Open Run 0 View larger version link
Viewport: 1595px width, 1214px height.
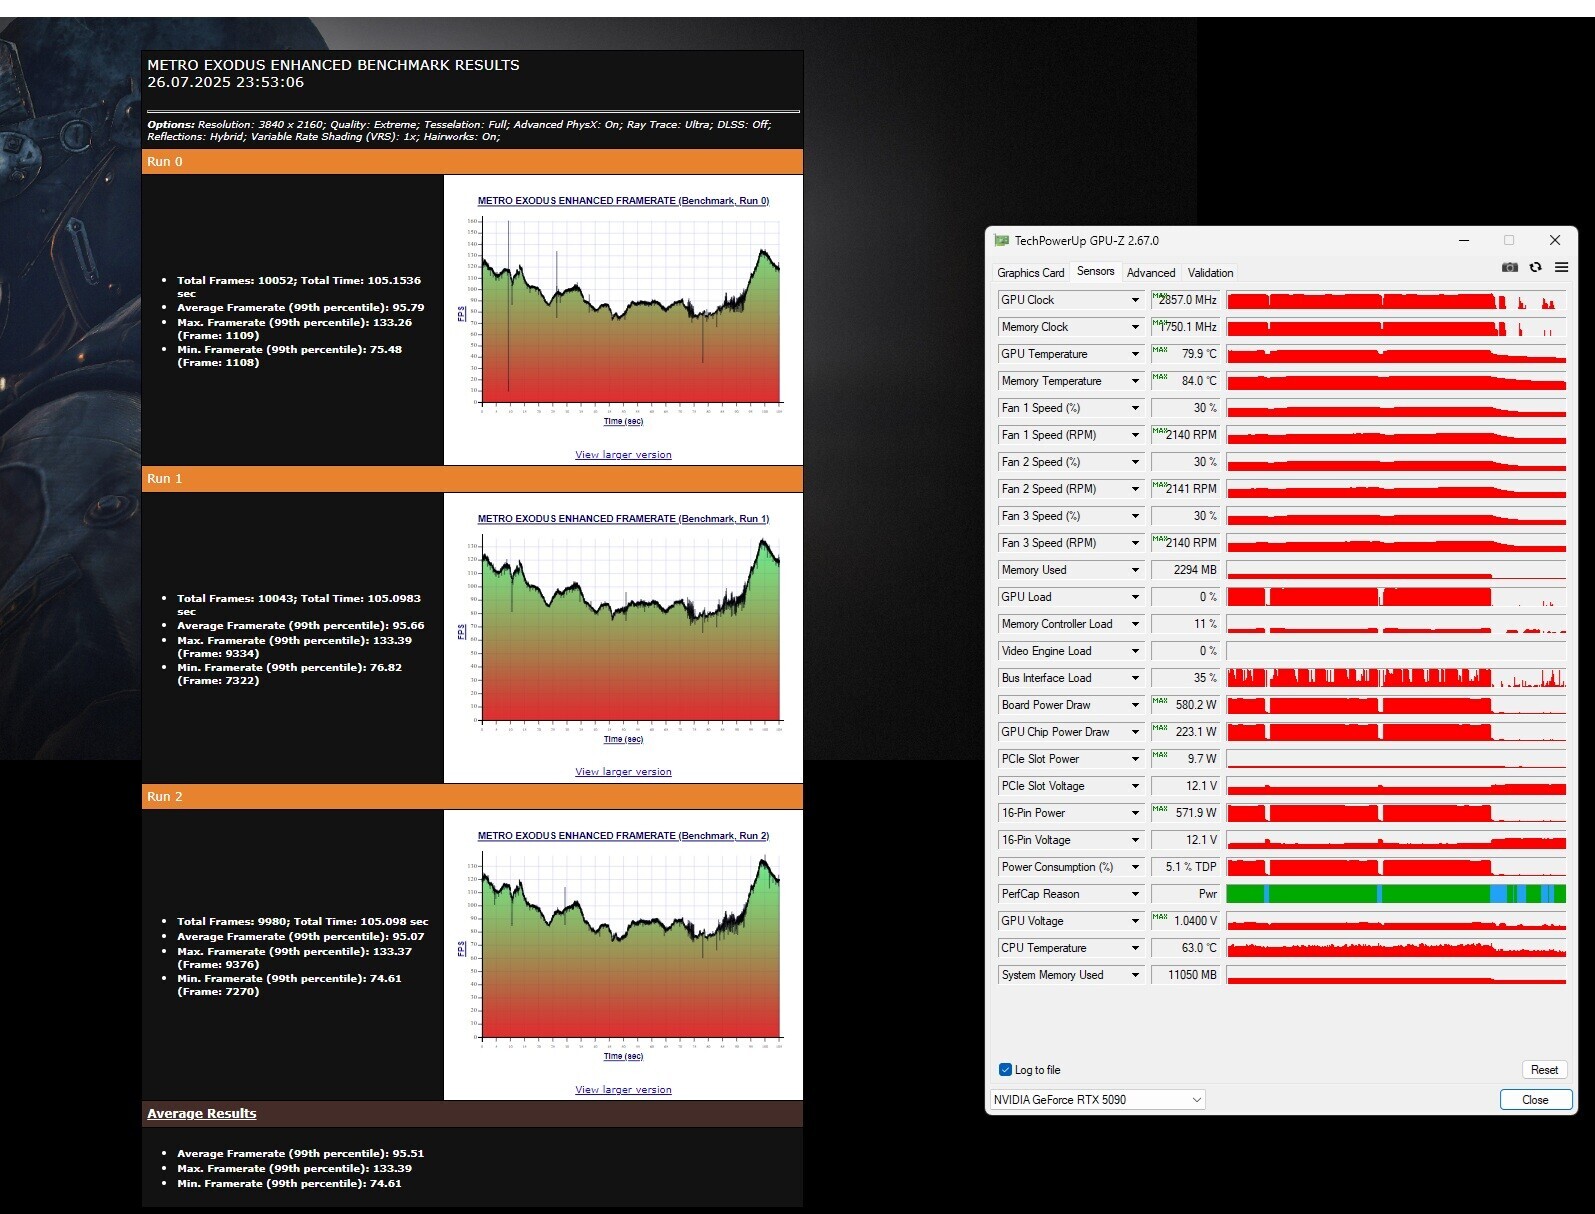point(623,455)
